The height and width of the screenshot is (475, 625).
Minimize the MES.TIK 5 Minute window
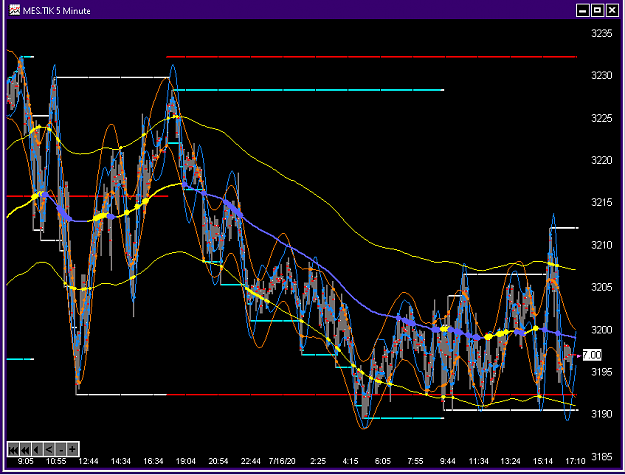(x=583, y=10)
